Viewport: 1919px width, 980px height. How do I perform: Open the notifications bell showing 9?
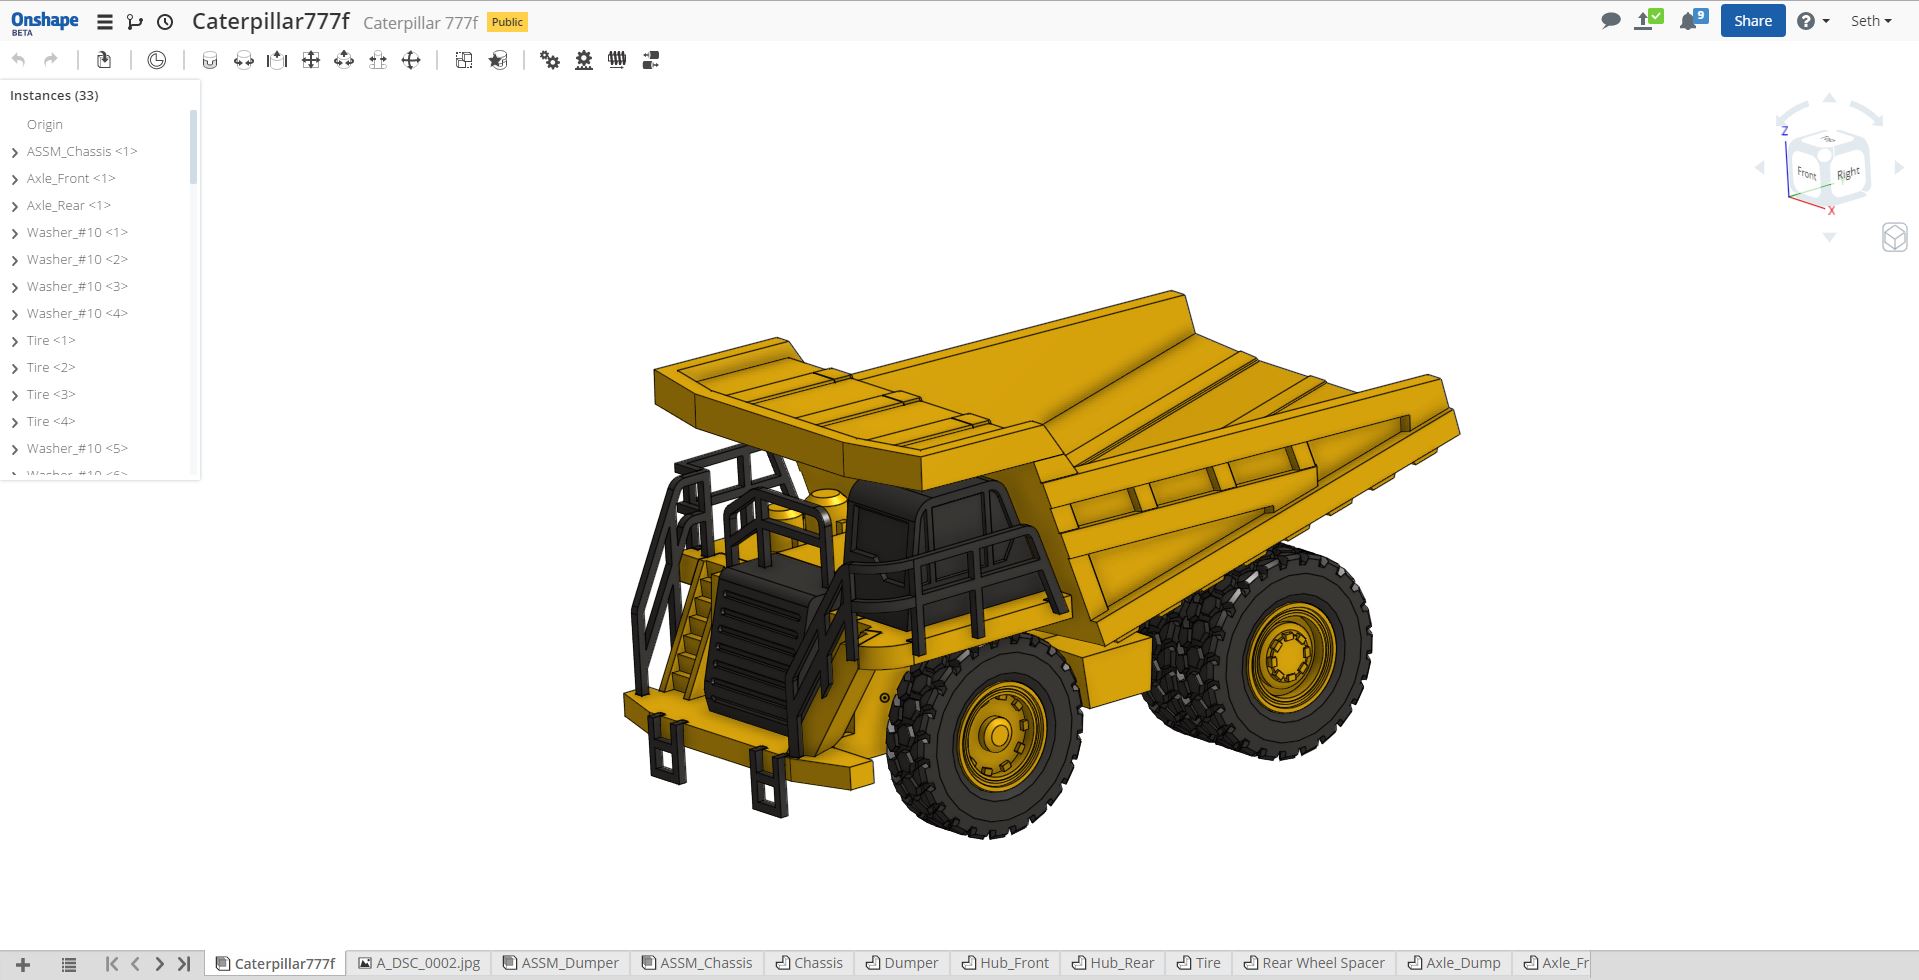pyautogui.click(x=1693, y=20)
